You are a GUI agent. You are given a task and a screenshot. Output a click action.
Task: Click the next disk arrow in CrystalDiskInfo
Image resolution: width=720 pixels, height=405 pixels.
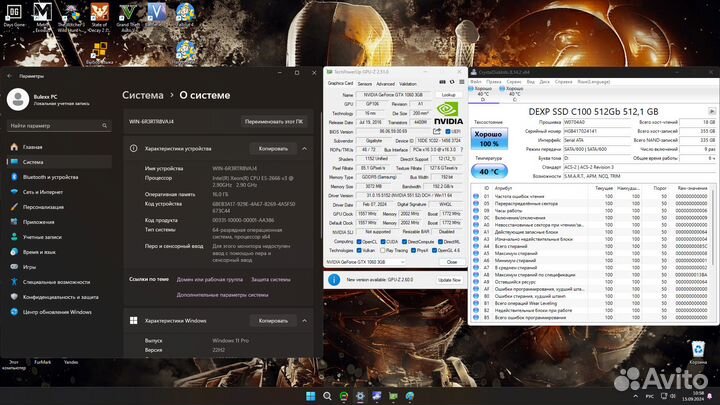coord(710,113)
